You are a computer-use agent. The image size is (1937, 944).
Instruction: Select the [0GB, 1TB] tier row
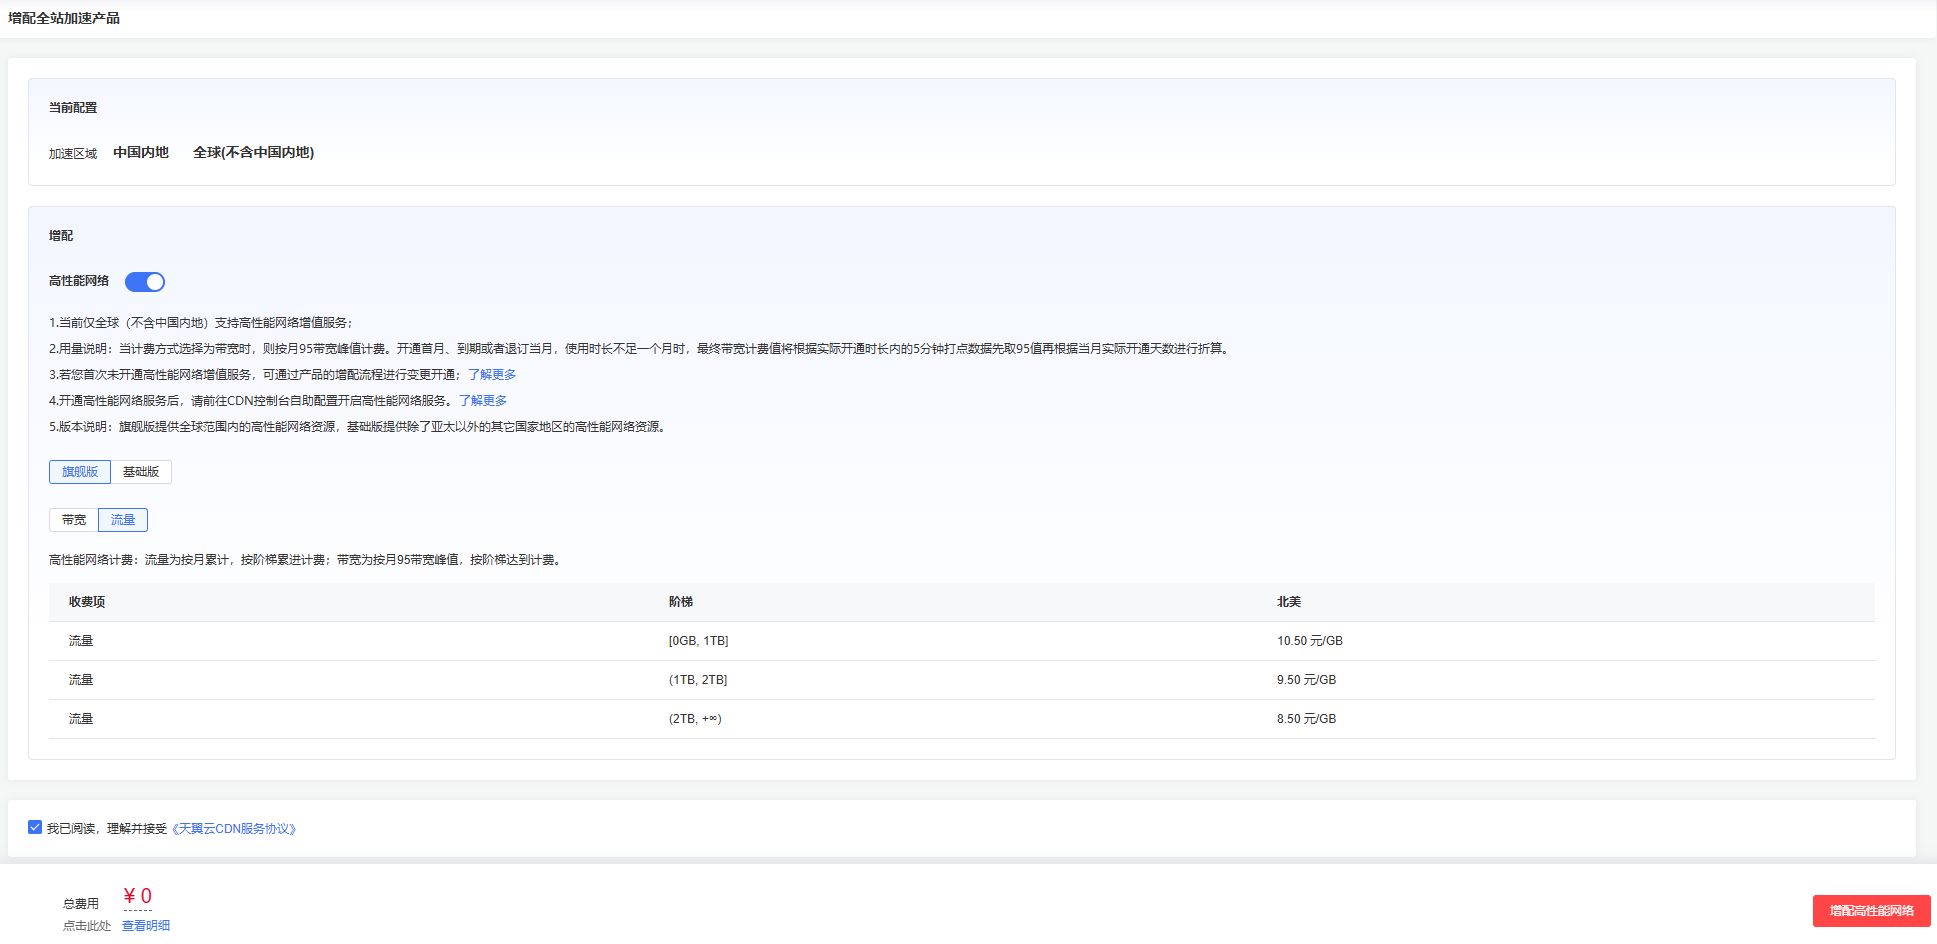698,641
